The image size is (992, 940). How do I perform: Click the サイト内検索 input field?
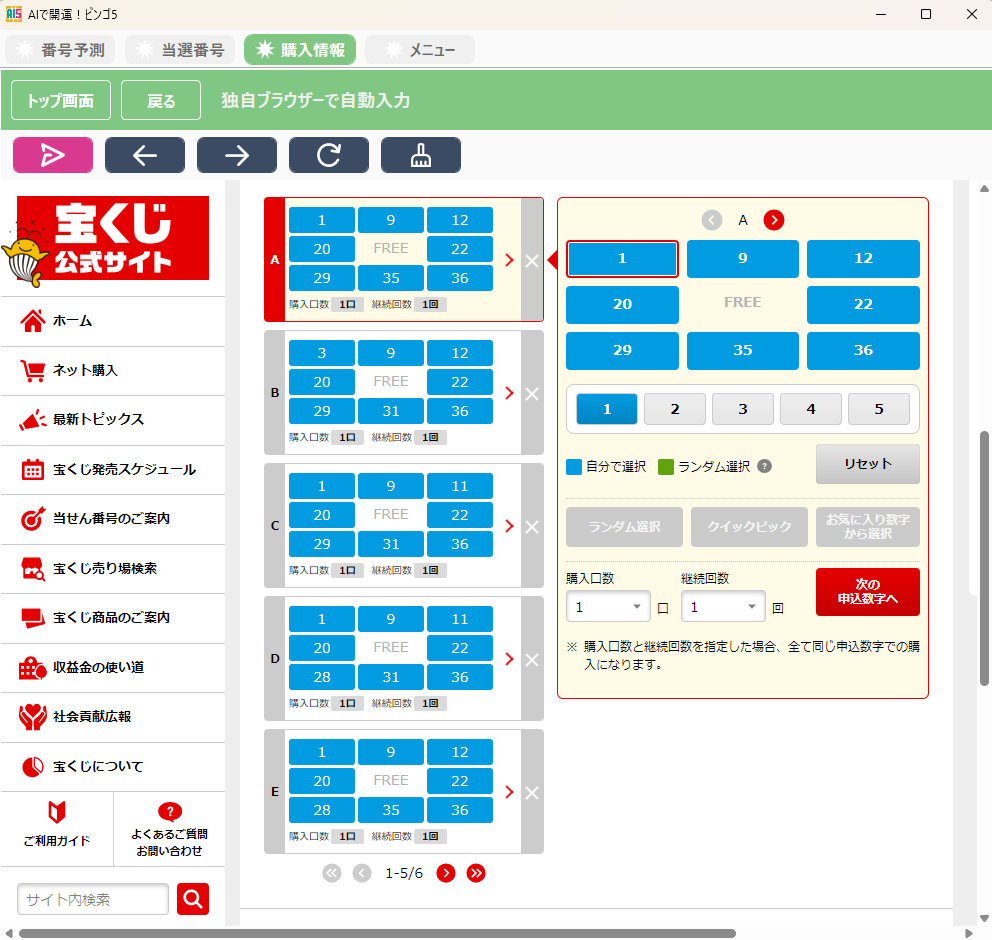(93, 899)
